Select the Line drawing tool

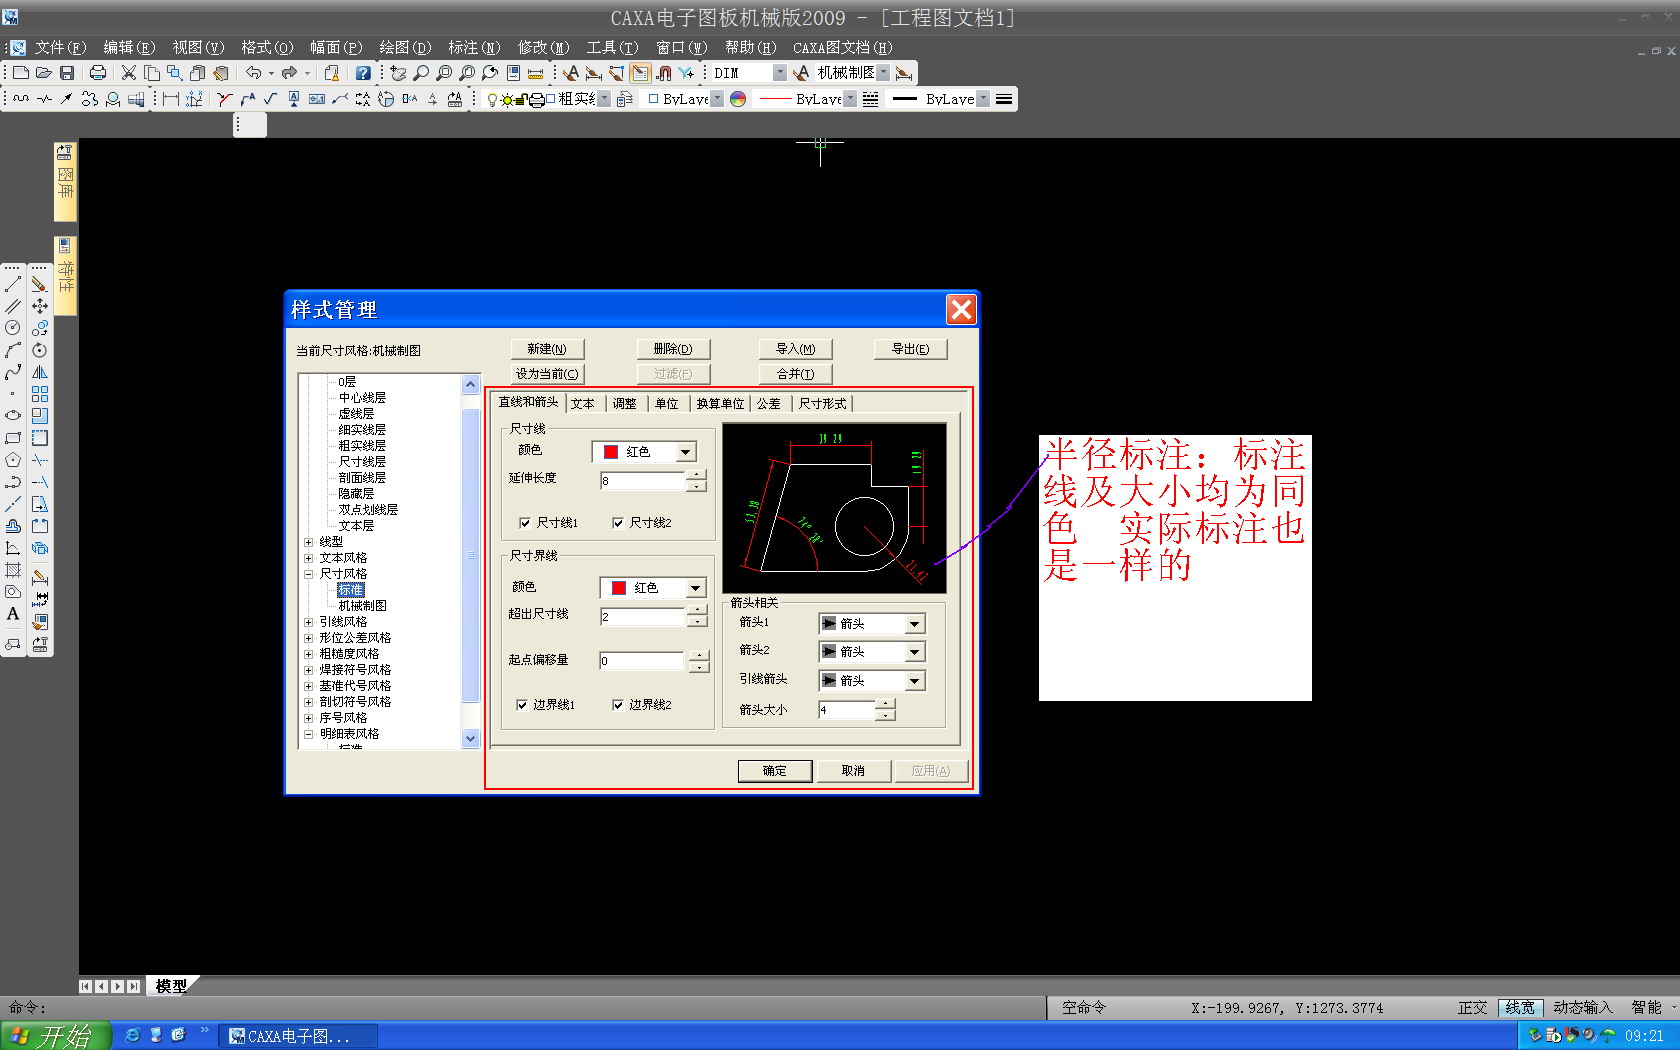pyautogui.click(x=13, y=285)
